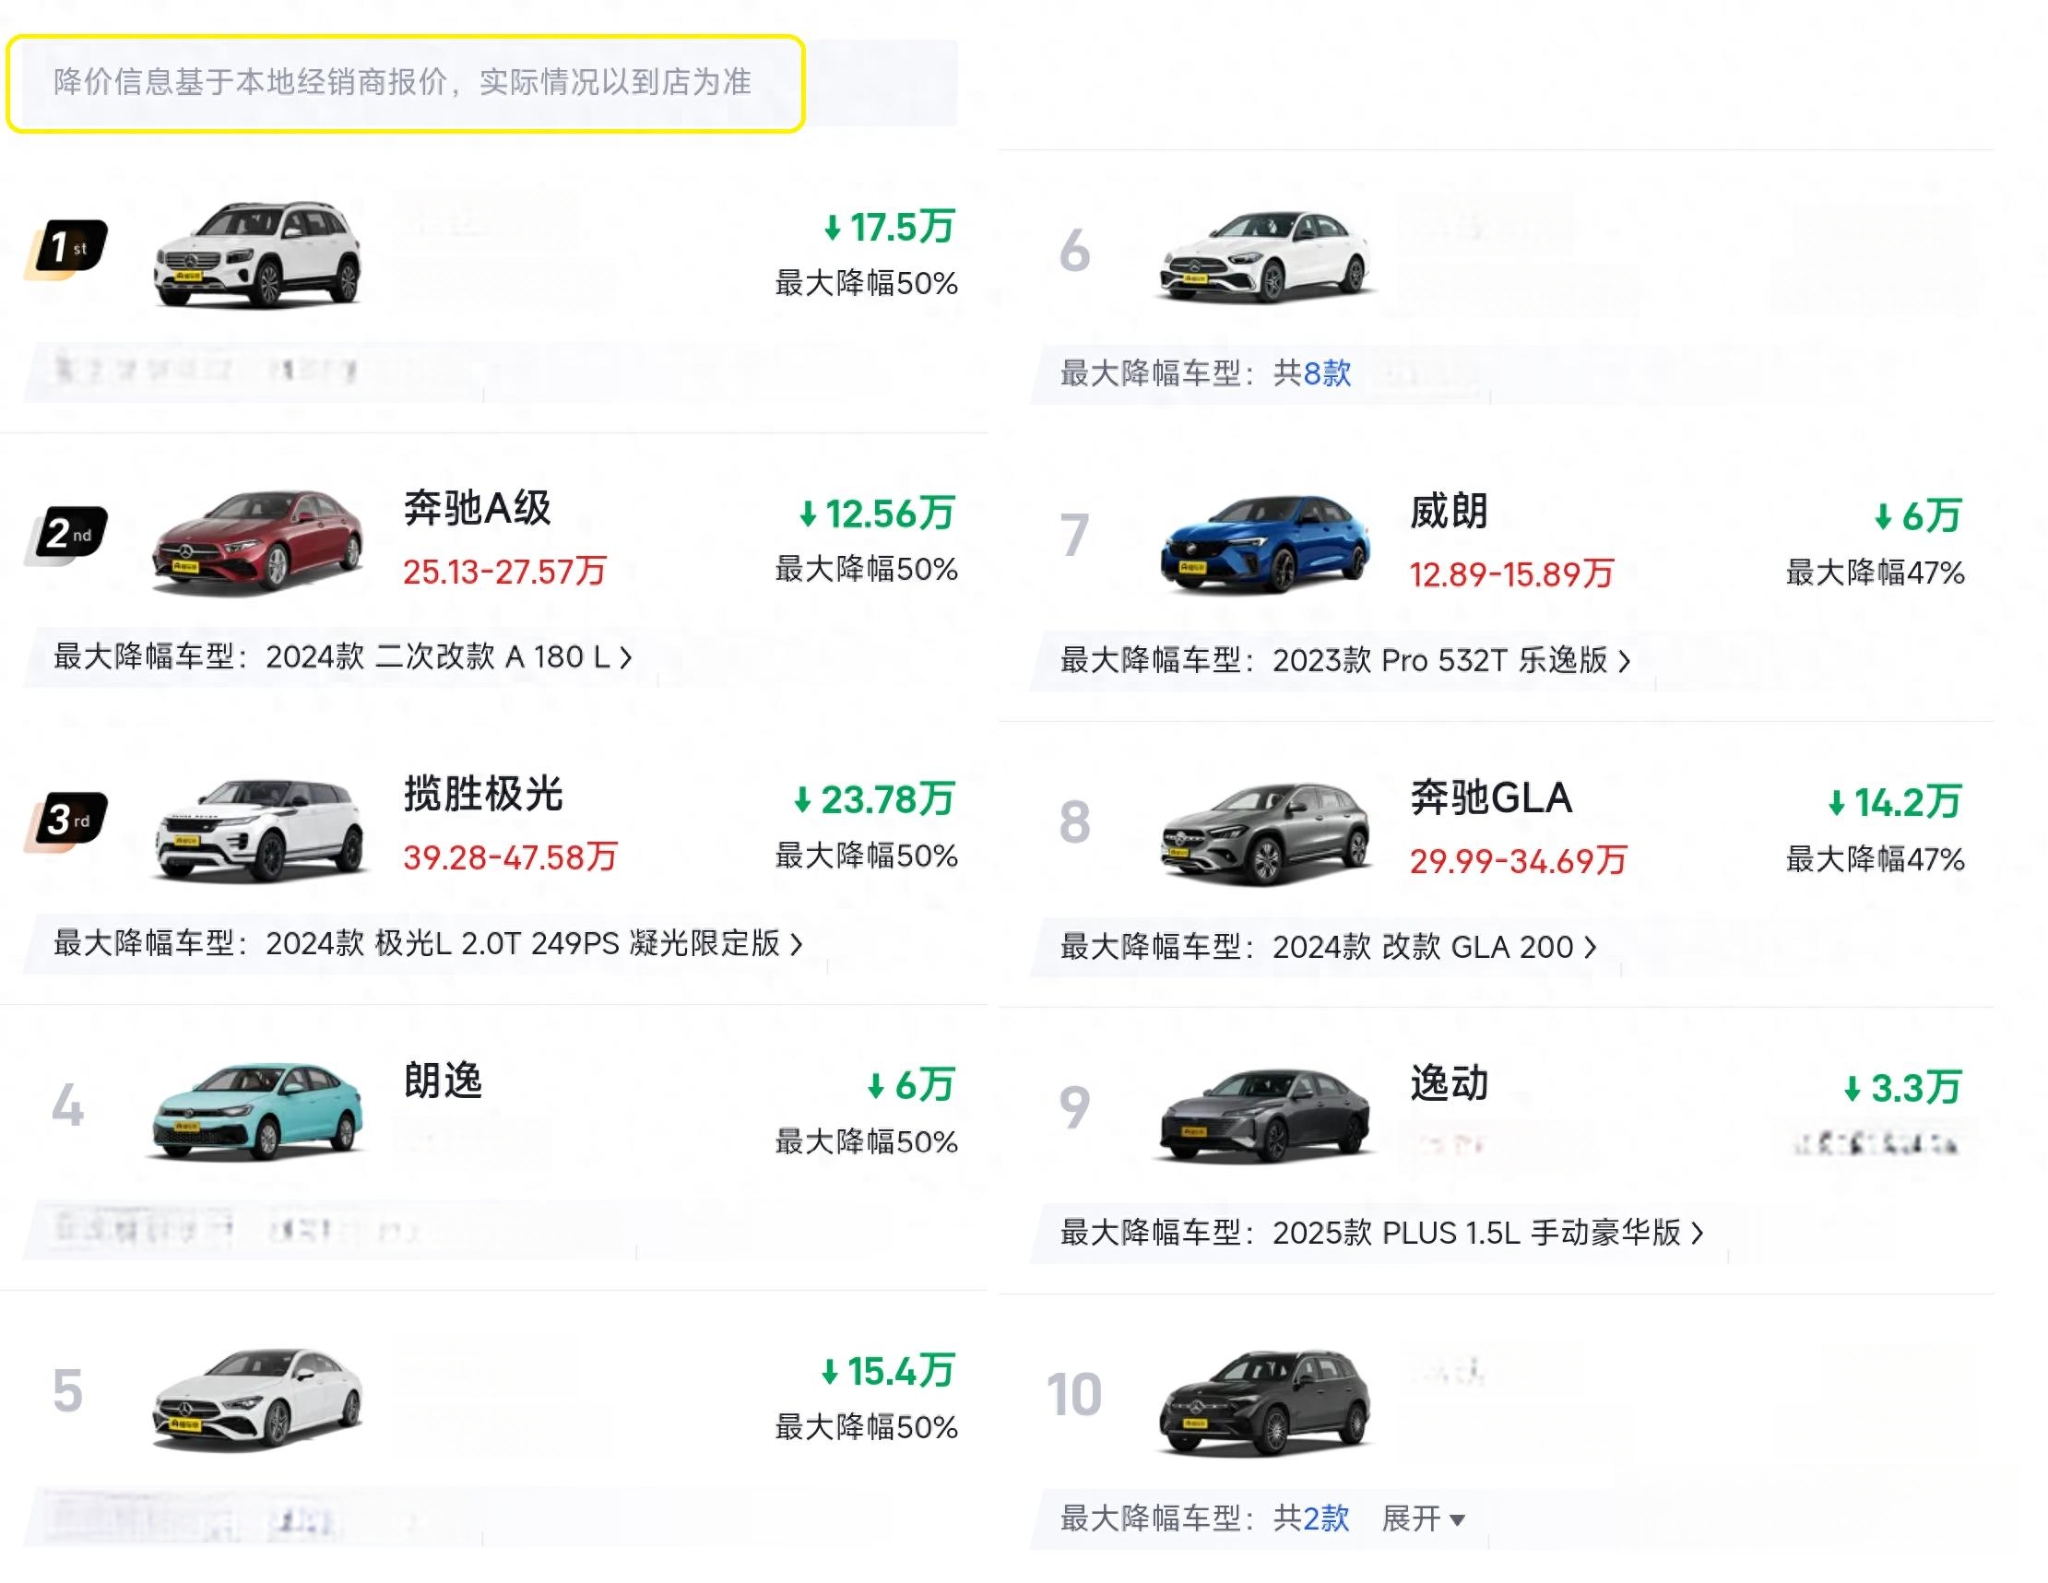Click the 朗逸 car name
The image size is (2048, 1583).
[x=443, y=1080]
